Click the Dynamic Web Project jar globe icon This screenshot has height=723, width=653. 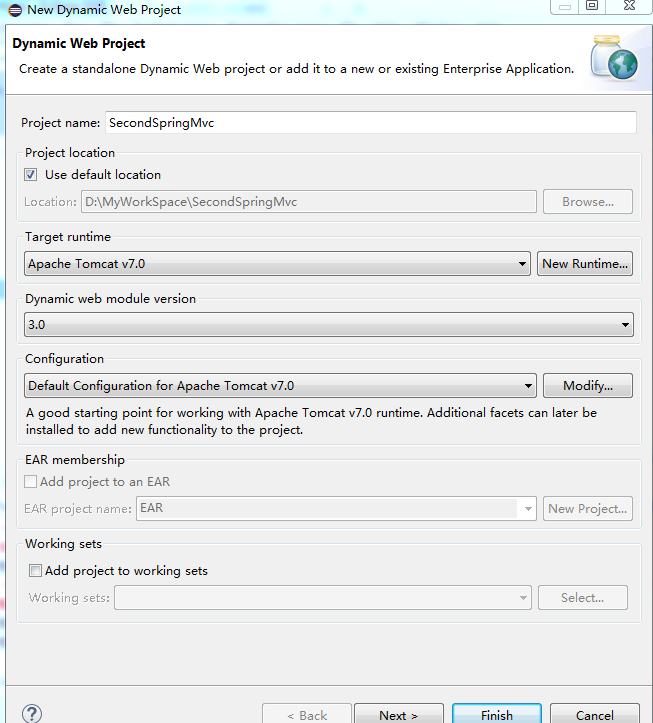click(614, 58)
